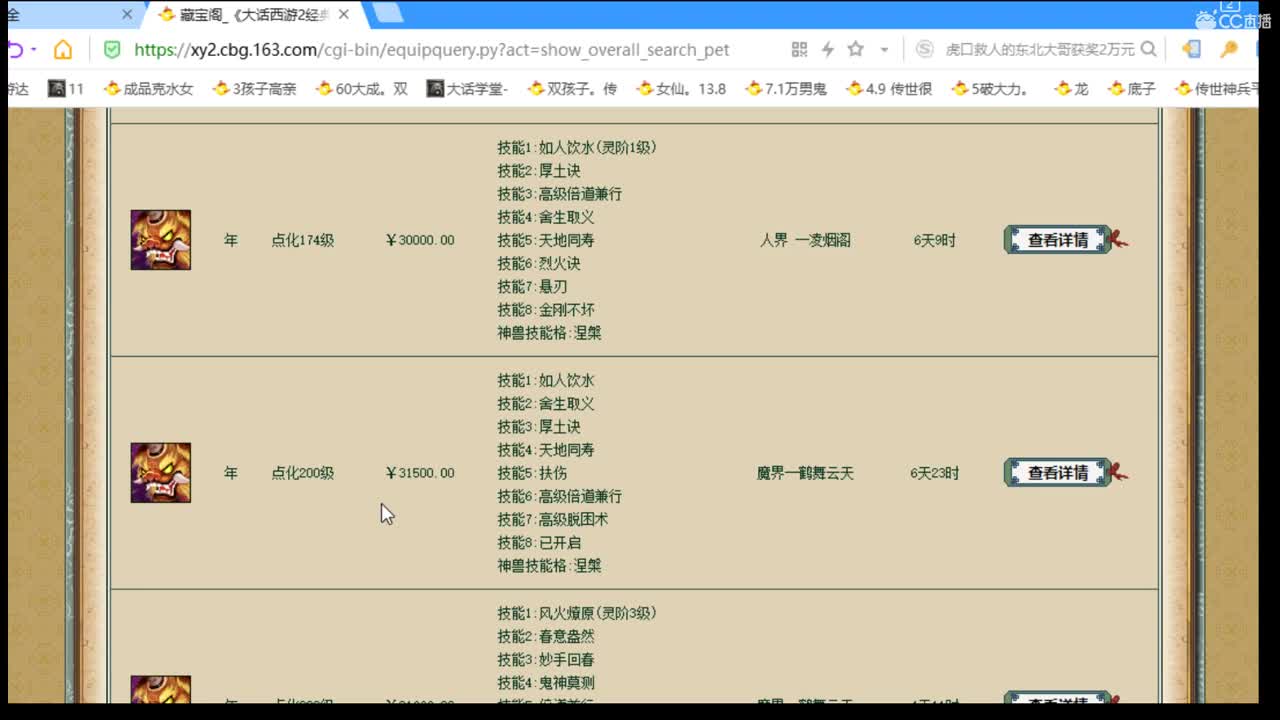Open bookmark 女仙。13.8
The width and height of the screenshot is (1280, 720).
pos(682,89)
